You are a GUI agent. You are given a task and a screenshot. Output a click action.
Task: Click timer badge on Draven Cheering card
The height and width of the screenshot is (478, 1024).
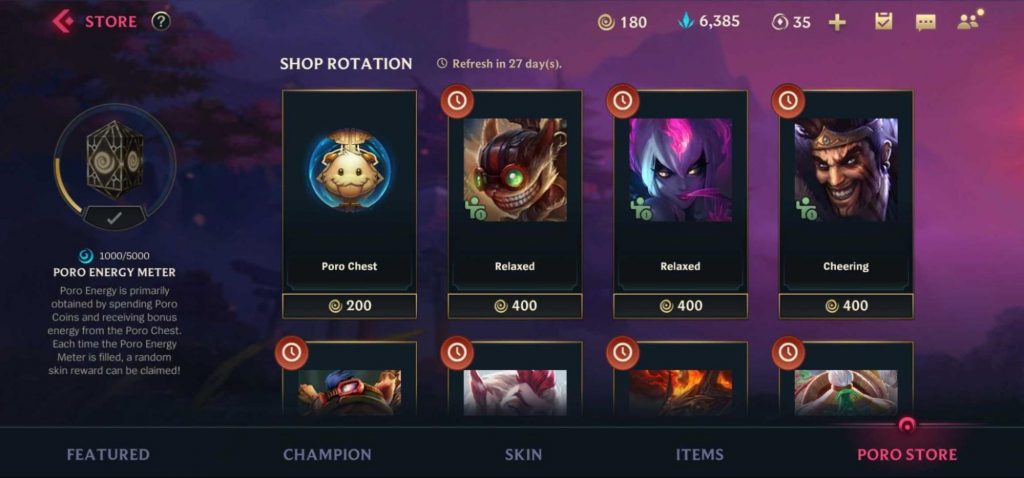[x=788, y=101]
